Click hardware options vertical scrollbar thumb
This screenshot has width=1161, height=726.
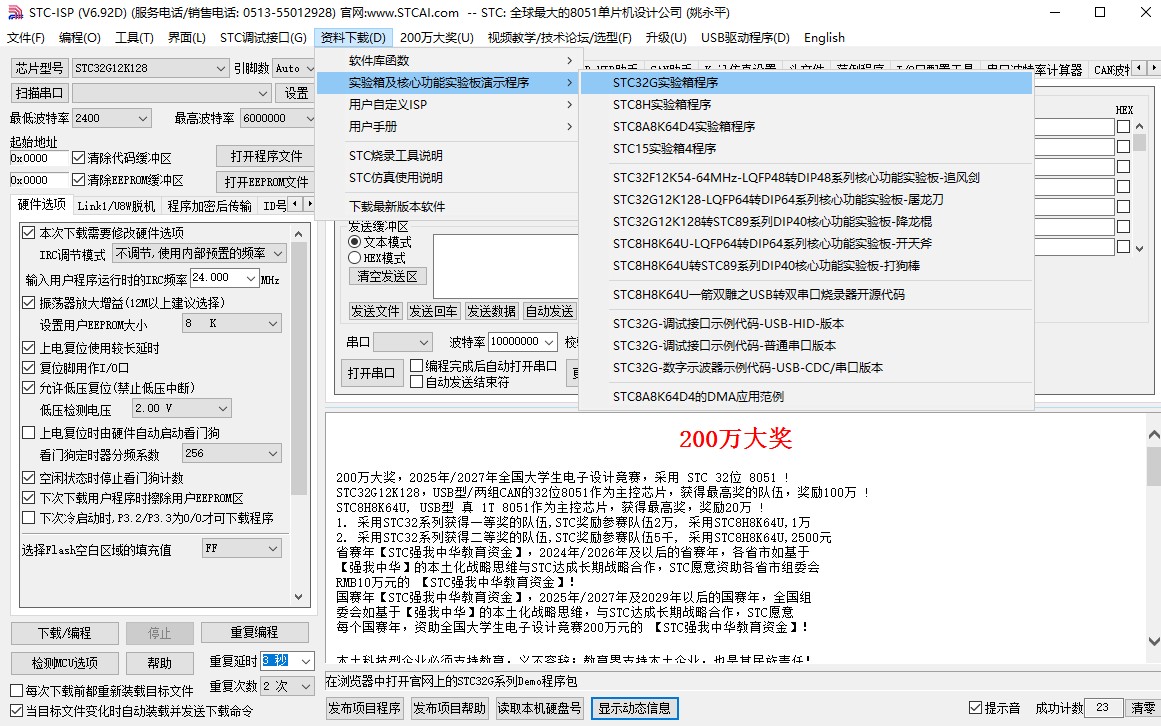click(x=298, y=368)
